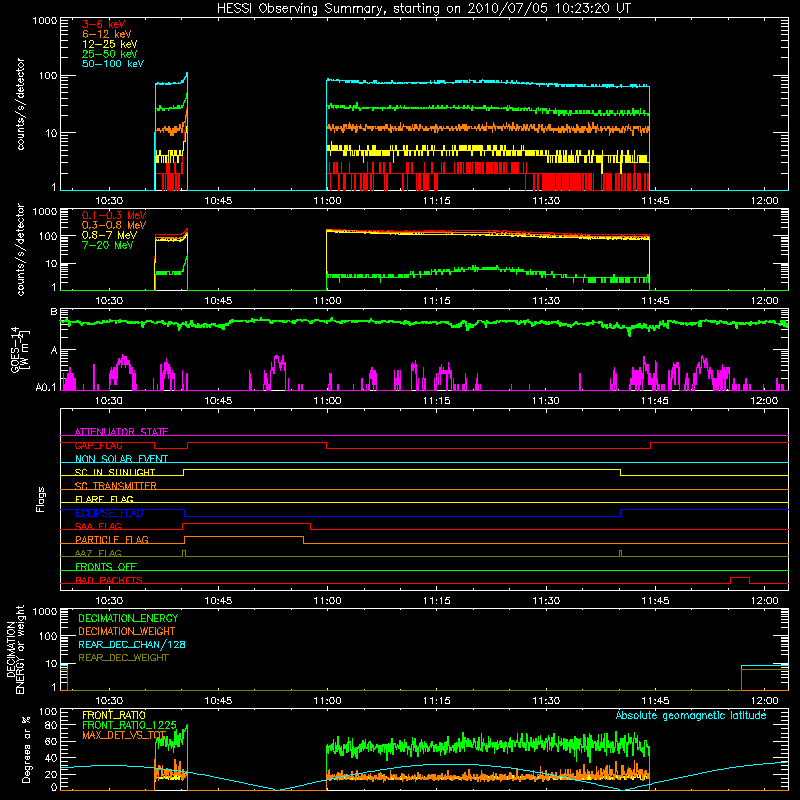Click the REAR_DEC_WEIGHT legend label
800x800 pixels.
coord(123,658)
